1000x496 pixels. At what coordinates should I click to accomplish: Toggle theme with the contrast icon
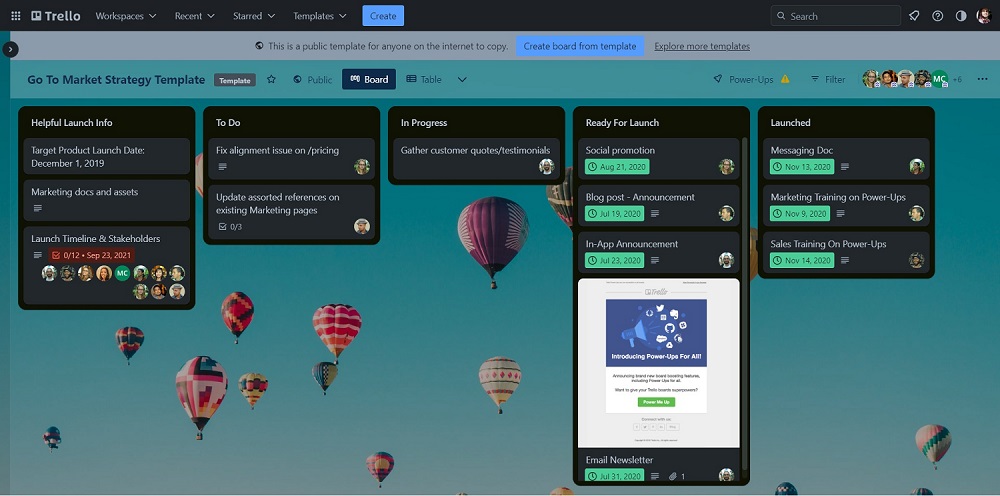coord(961,16)
